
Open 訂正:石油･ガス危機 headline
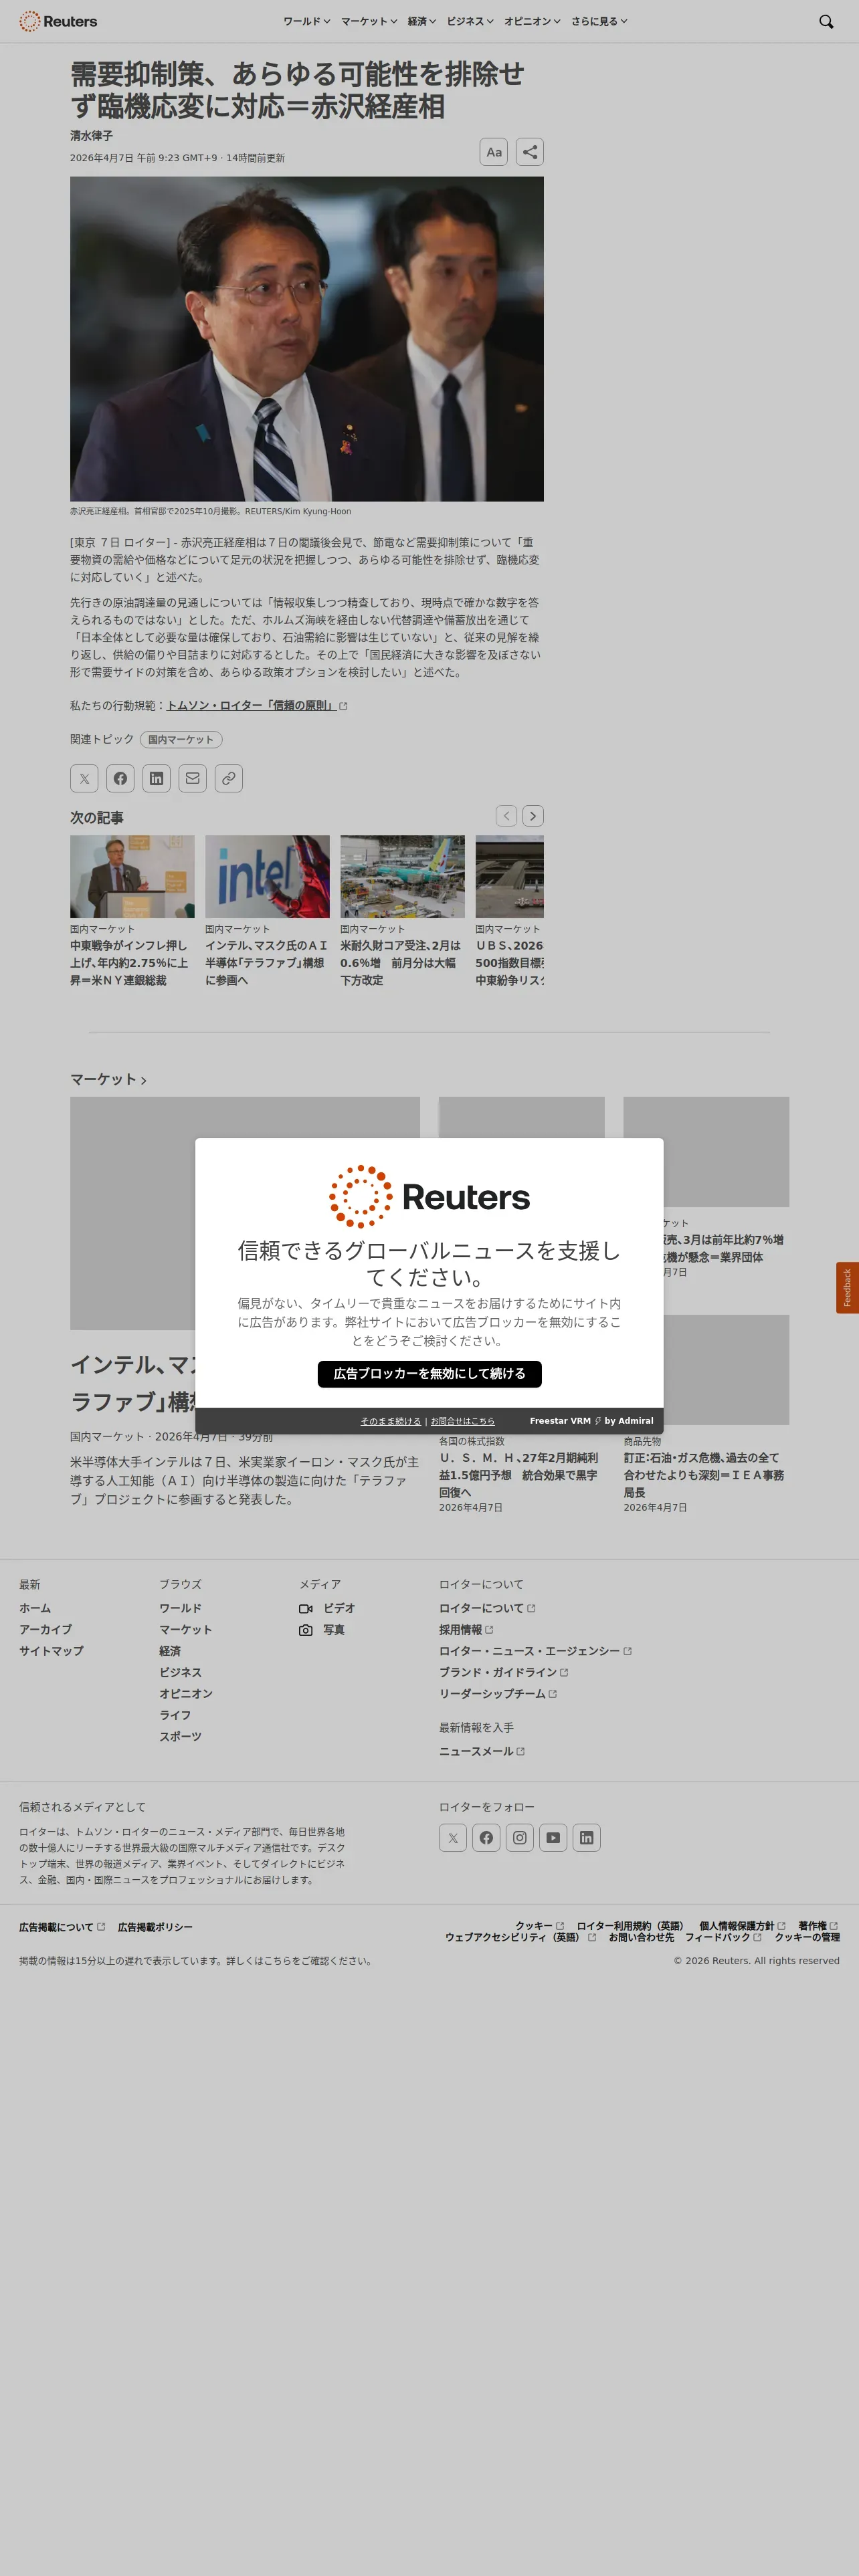pos(705,1475)
